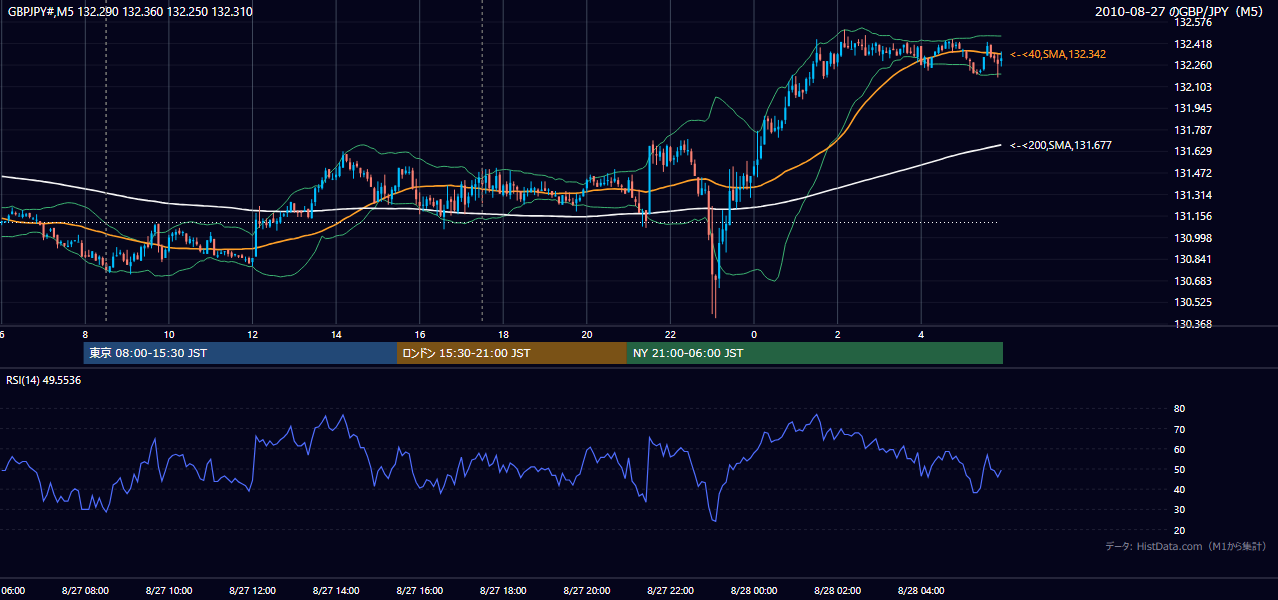This screenshot has height=600, width=1278.
Task: Click price axis value 131.629
Action: (x=1192, y=151)
